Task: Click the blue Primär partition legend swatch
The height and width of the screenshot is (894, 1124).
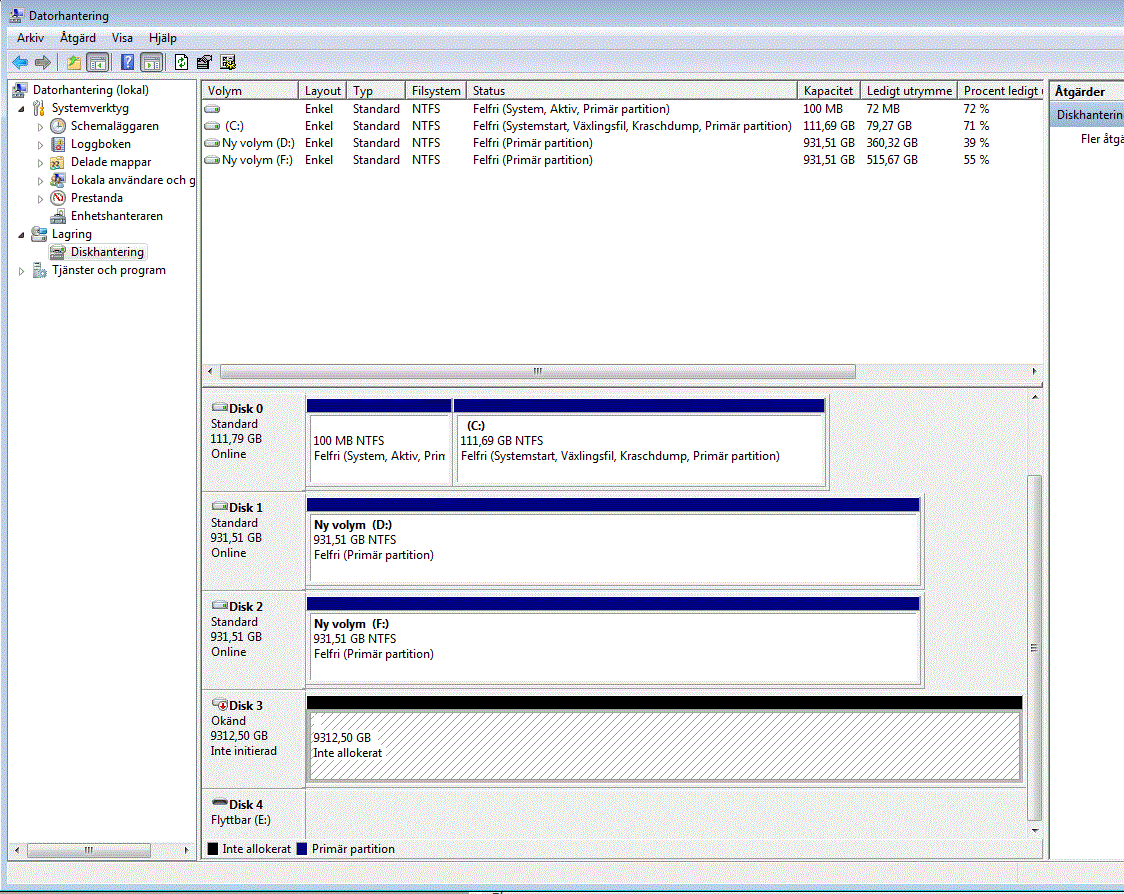Action: pos(302,849)
